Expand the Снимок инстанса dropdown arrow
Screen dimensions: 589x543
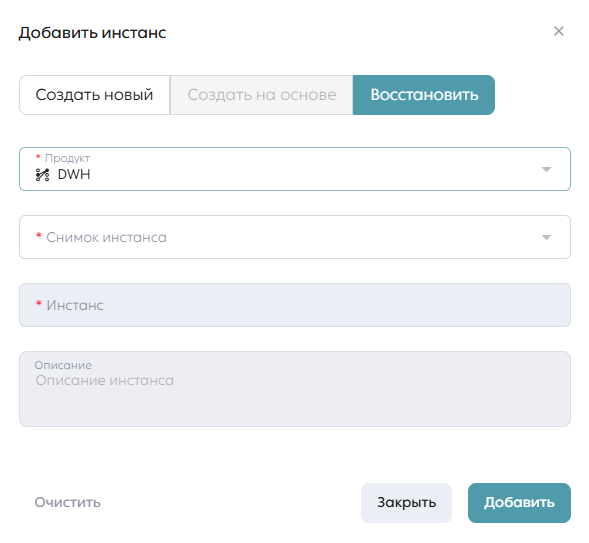coord(546,237)
